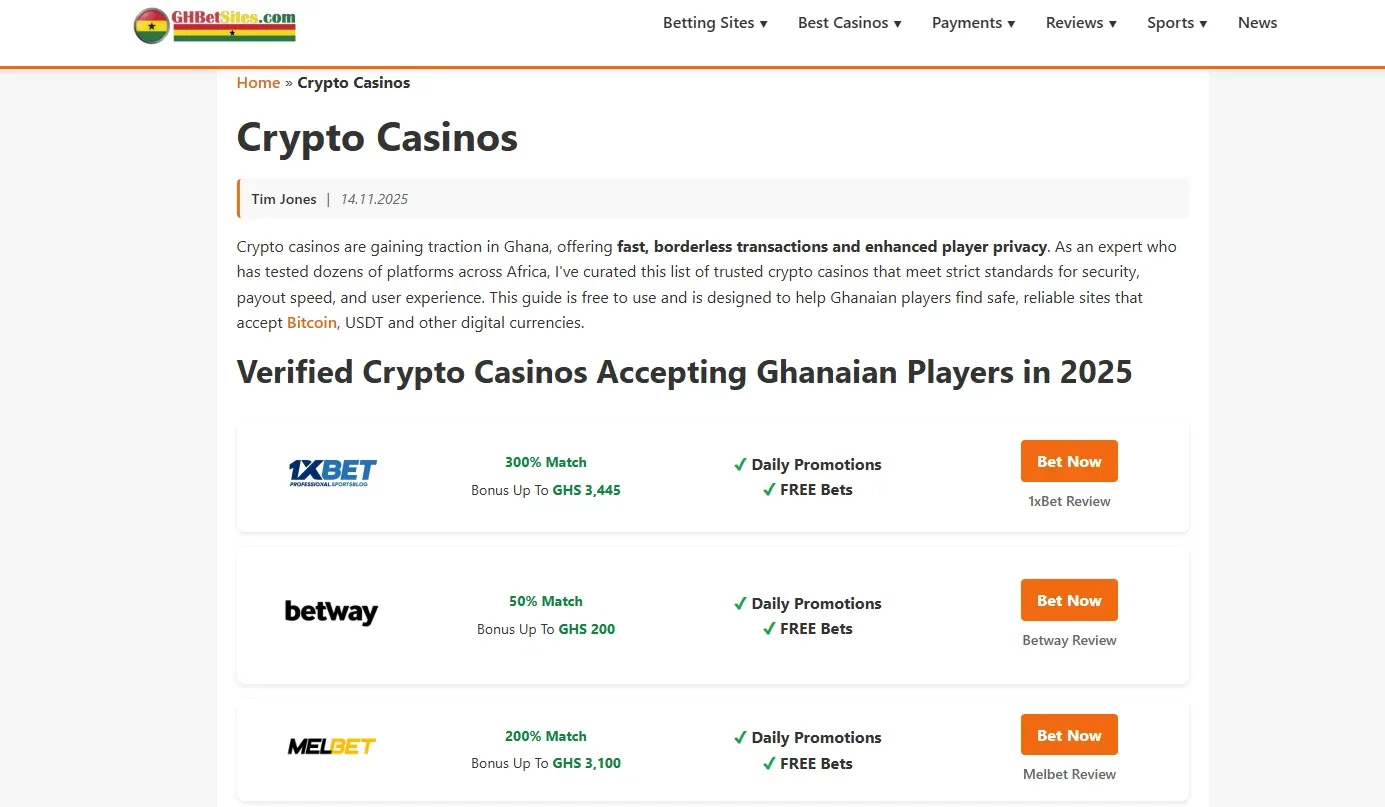Open the Bitcoin link in the intro text
Viewport: 1385px width, 807px height.
tap(311, 322)
